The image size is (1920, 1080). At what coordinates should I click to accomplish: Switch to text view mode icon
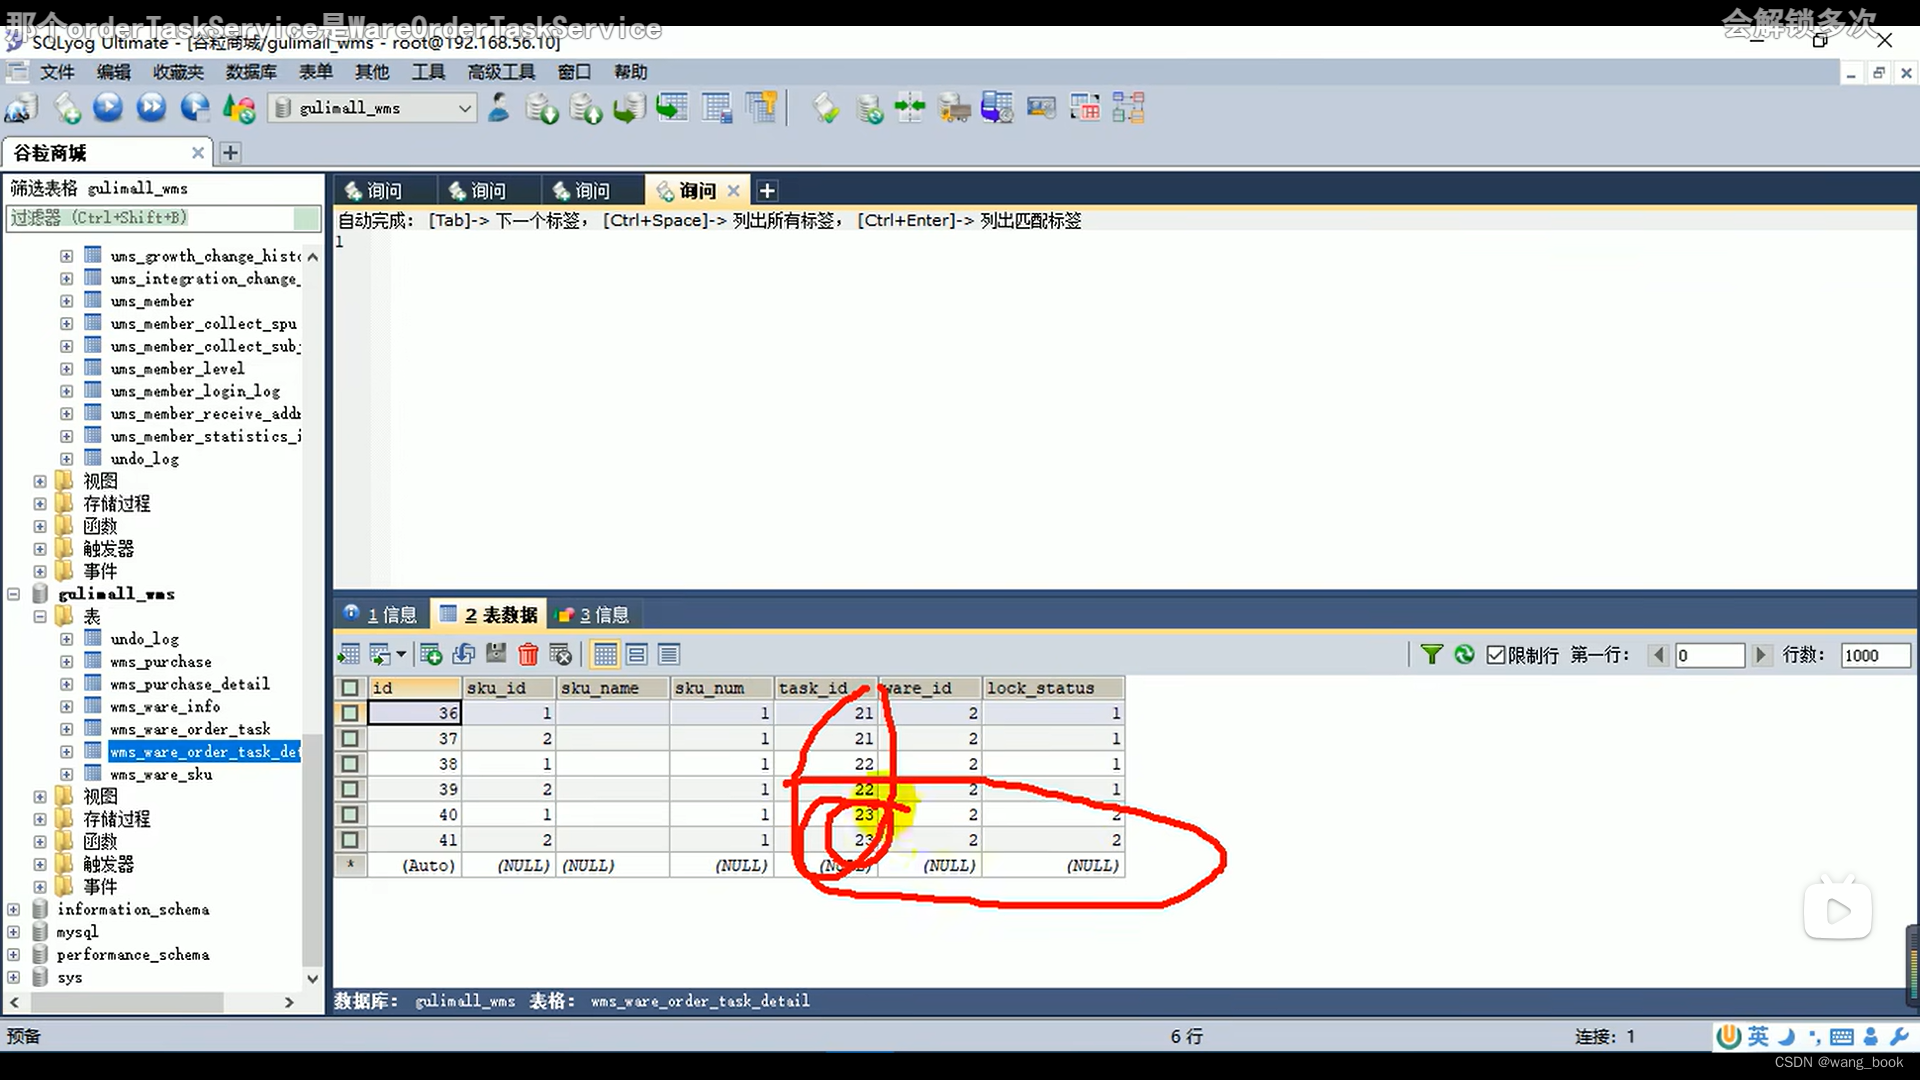coord(669,655)
